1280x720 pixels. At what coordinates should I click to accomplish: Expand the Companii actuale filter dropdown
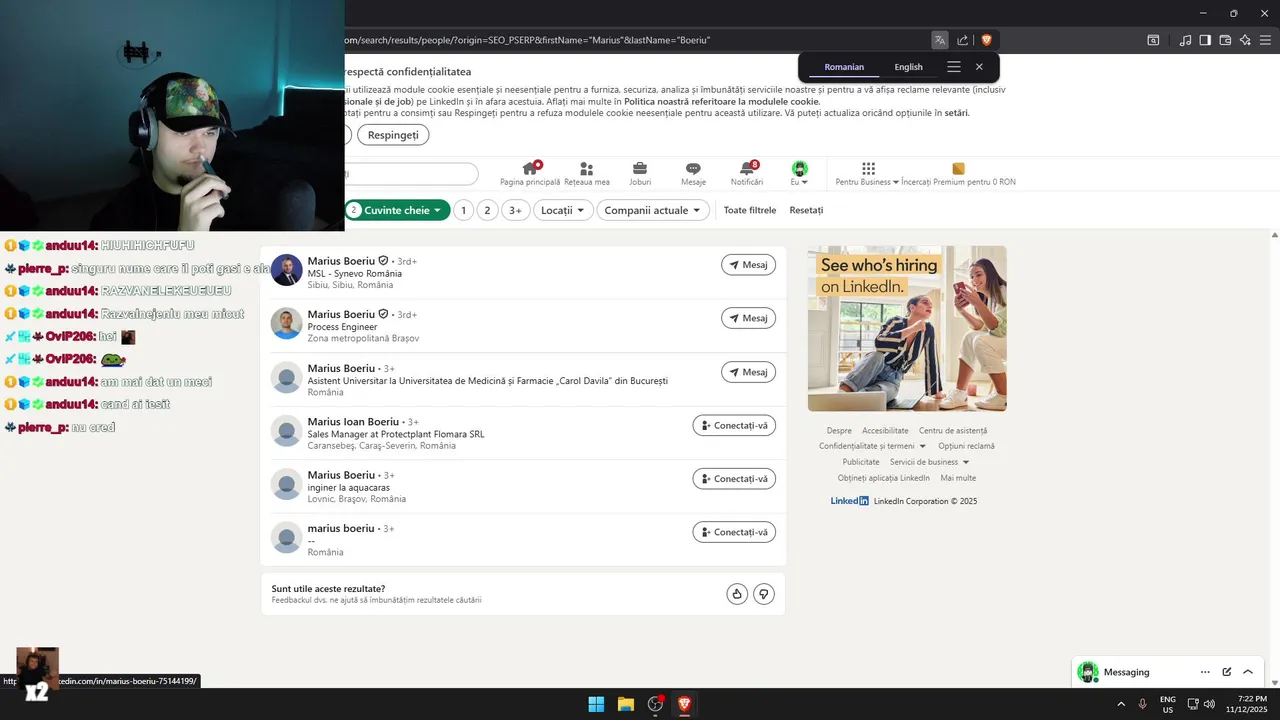(653, 210)
